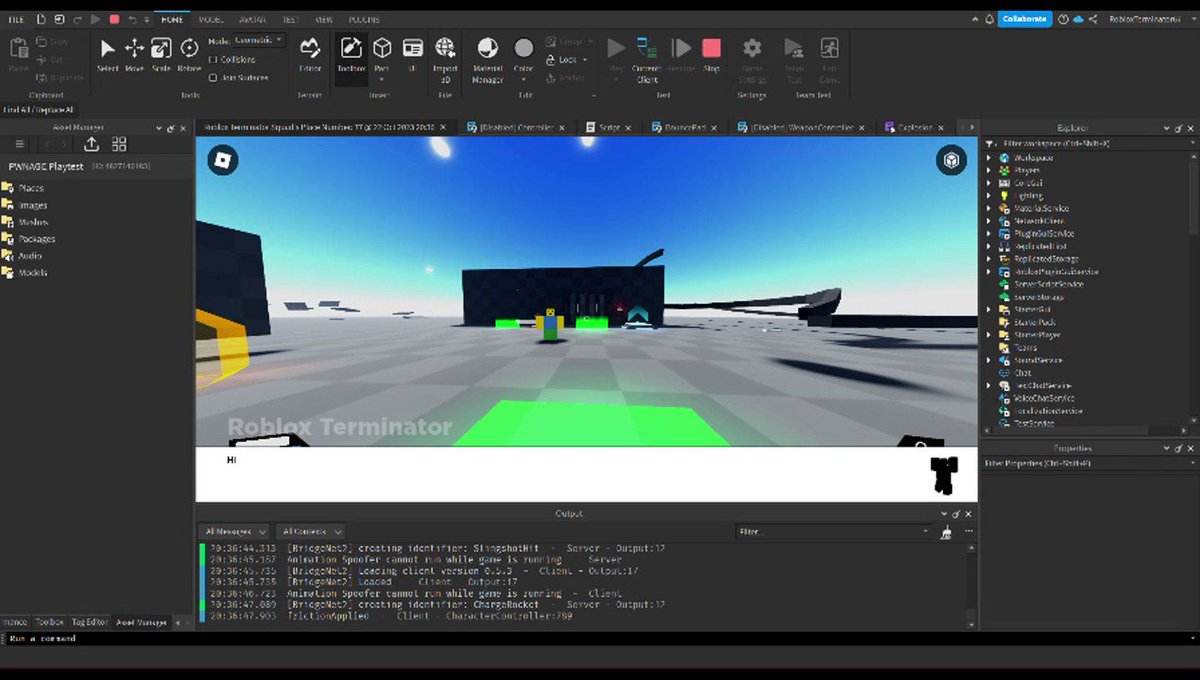Toggle the Join Surfaces checkbox
The width and height of the screenshot is (1200, 680).
click(213, 77)
